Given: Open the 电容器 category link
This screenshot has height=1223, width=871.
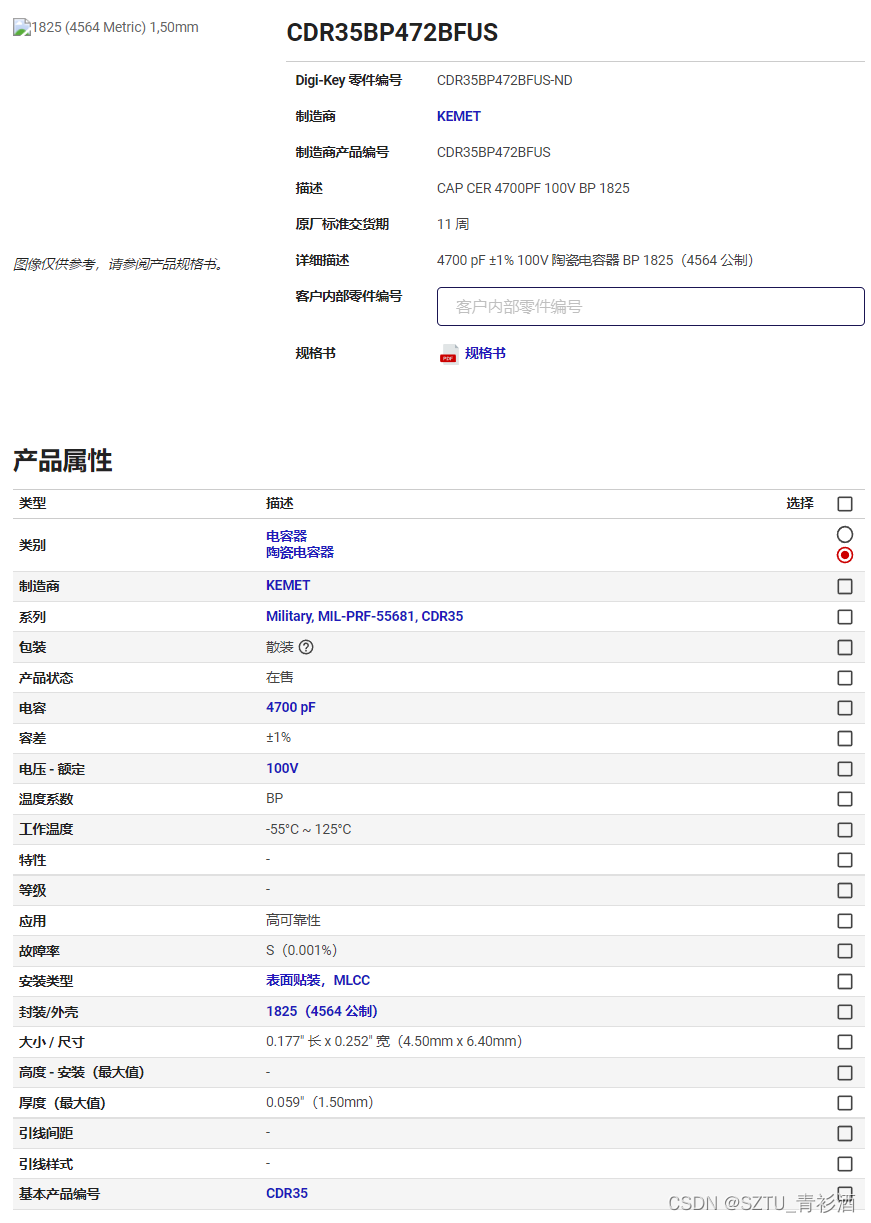Looking at the screenshot, I should 286,536.
